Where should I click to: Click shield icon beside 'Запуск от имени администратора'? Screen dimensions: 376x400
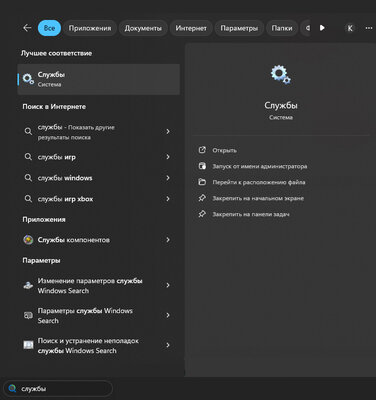[202, 166]
